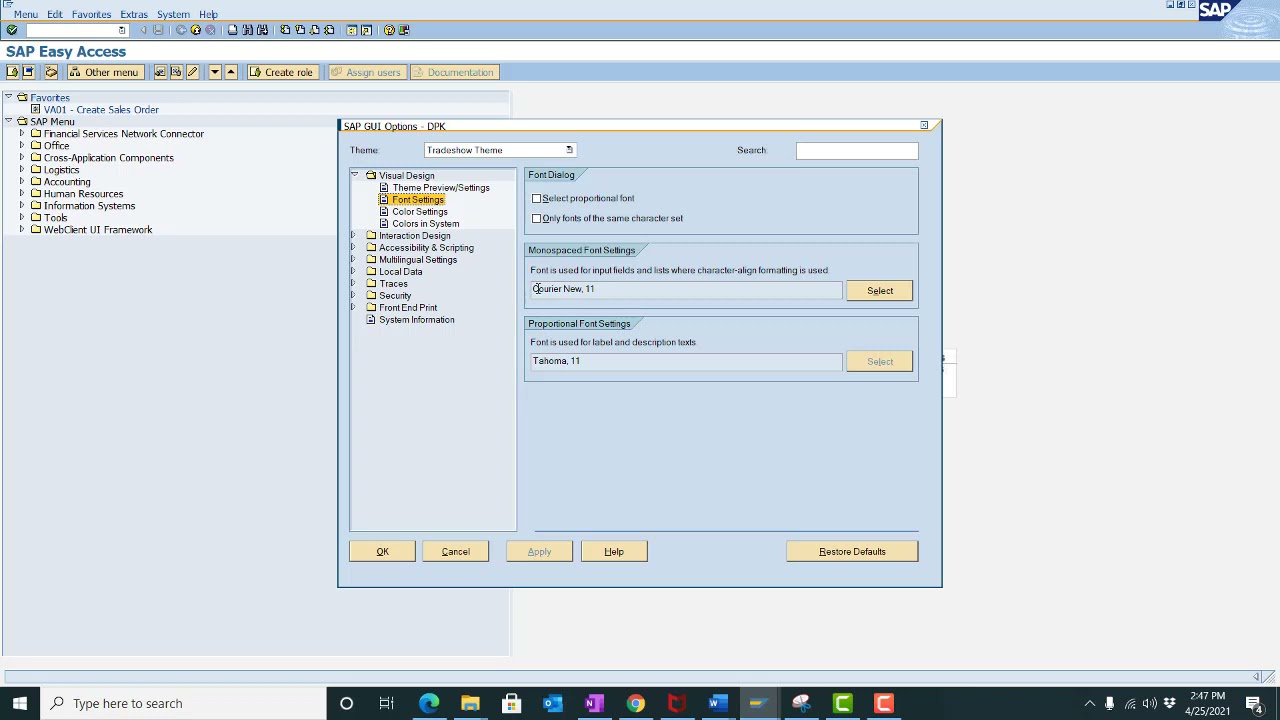The image size is (1280, 720).
Task: Toggle Only fonts of same character set
Action: (537, 218)
